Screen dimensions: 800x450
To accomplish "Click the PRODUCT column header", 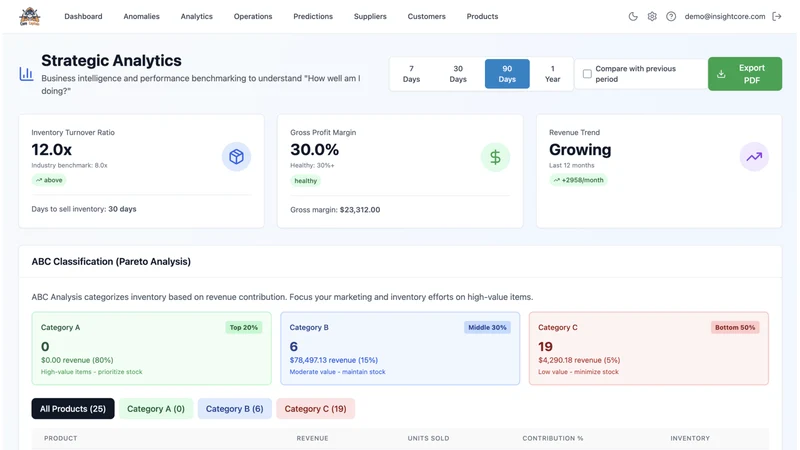I will point(61,438).
